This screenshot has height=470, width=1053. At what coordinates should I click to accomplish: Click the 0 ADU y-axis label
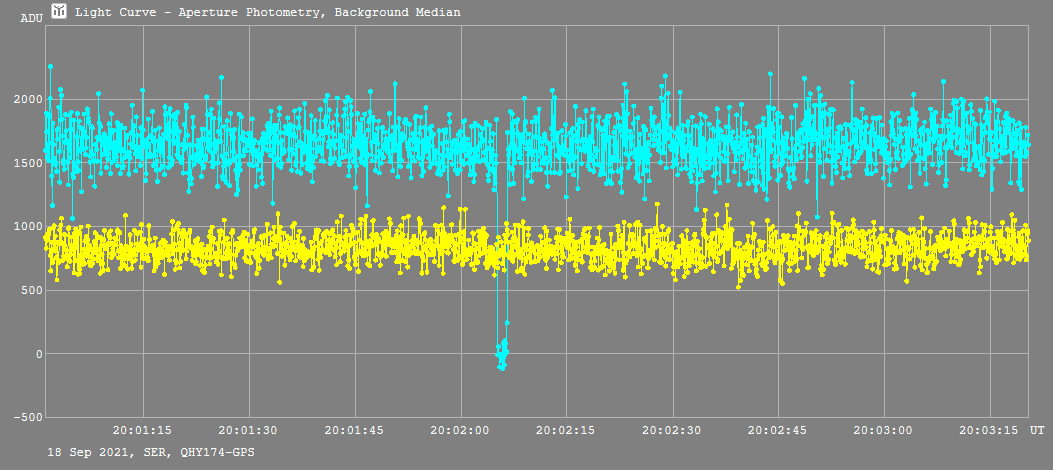click(38, 354)
